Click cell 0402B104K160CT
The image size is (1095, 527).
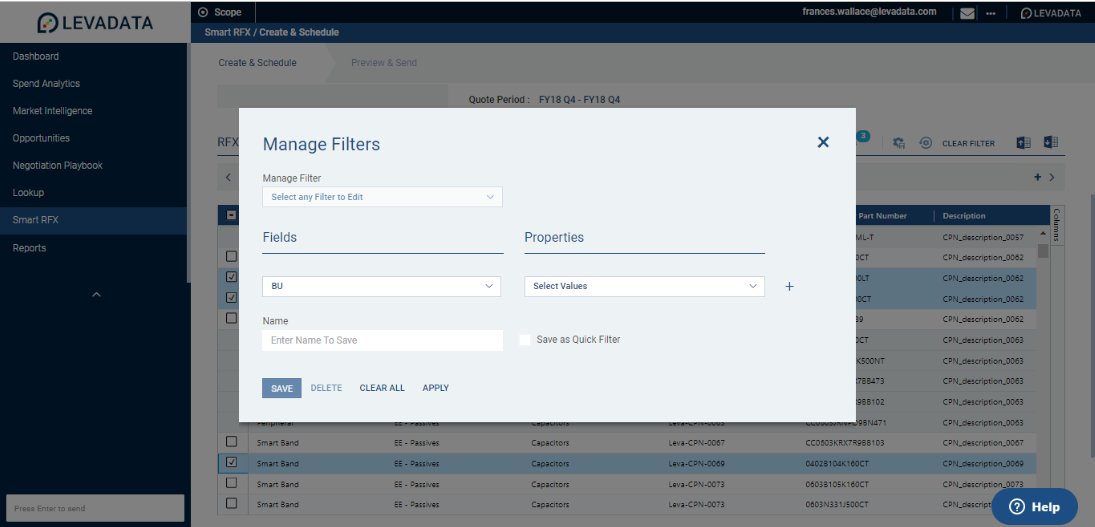pos(837,463)
